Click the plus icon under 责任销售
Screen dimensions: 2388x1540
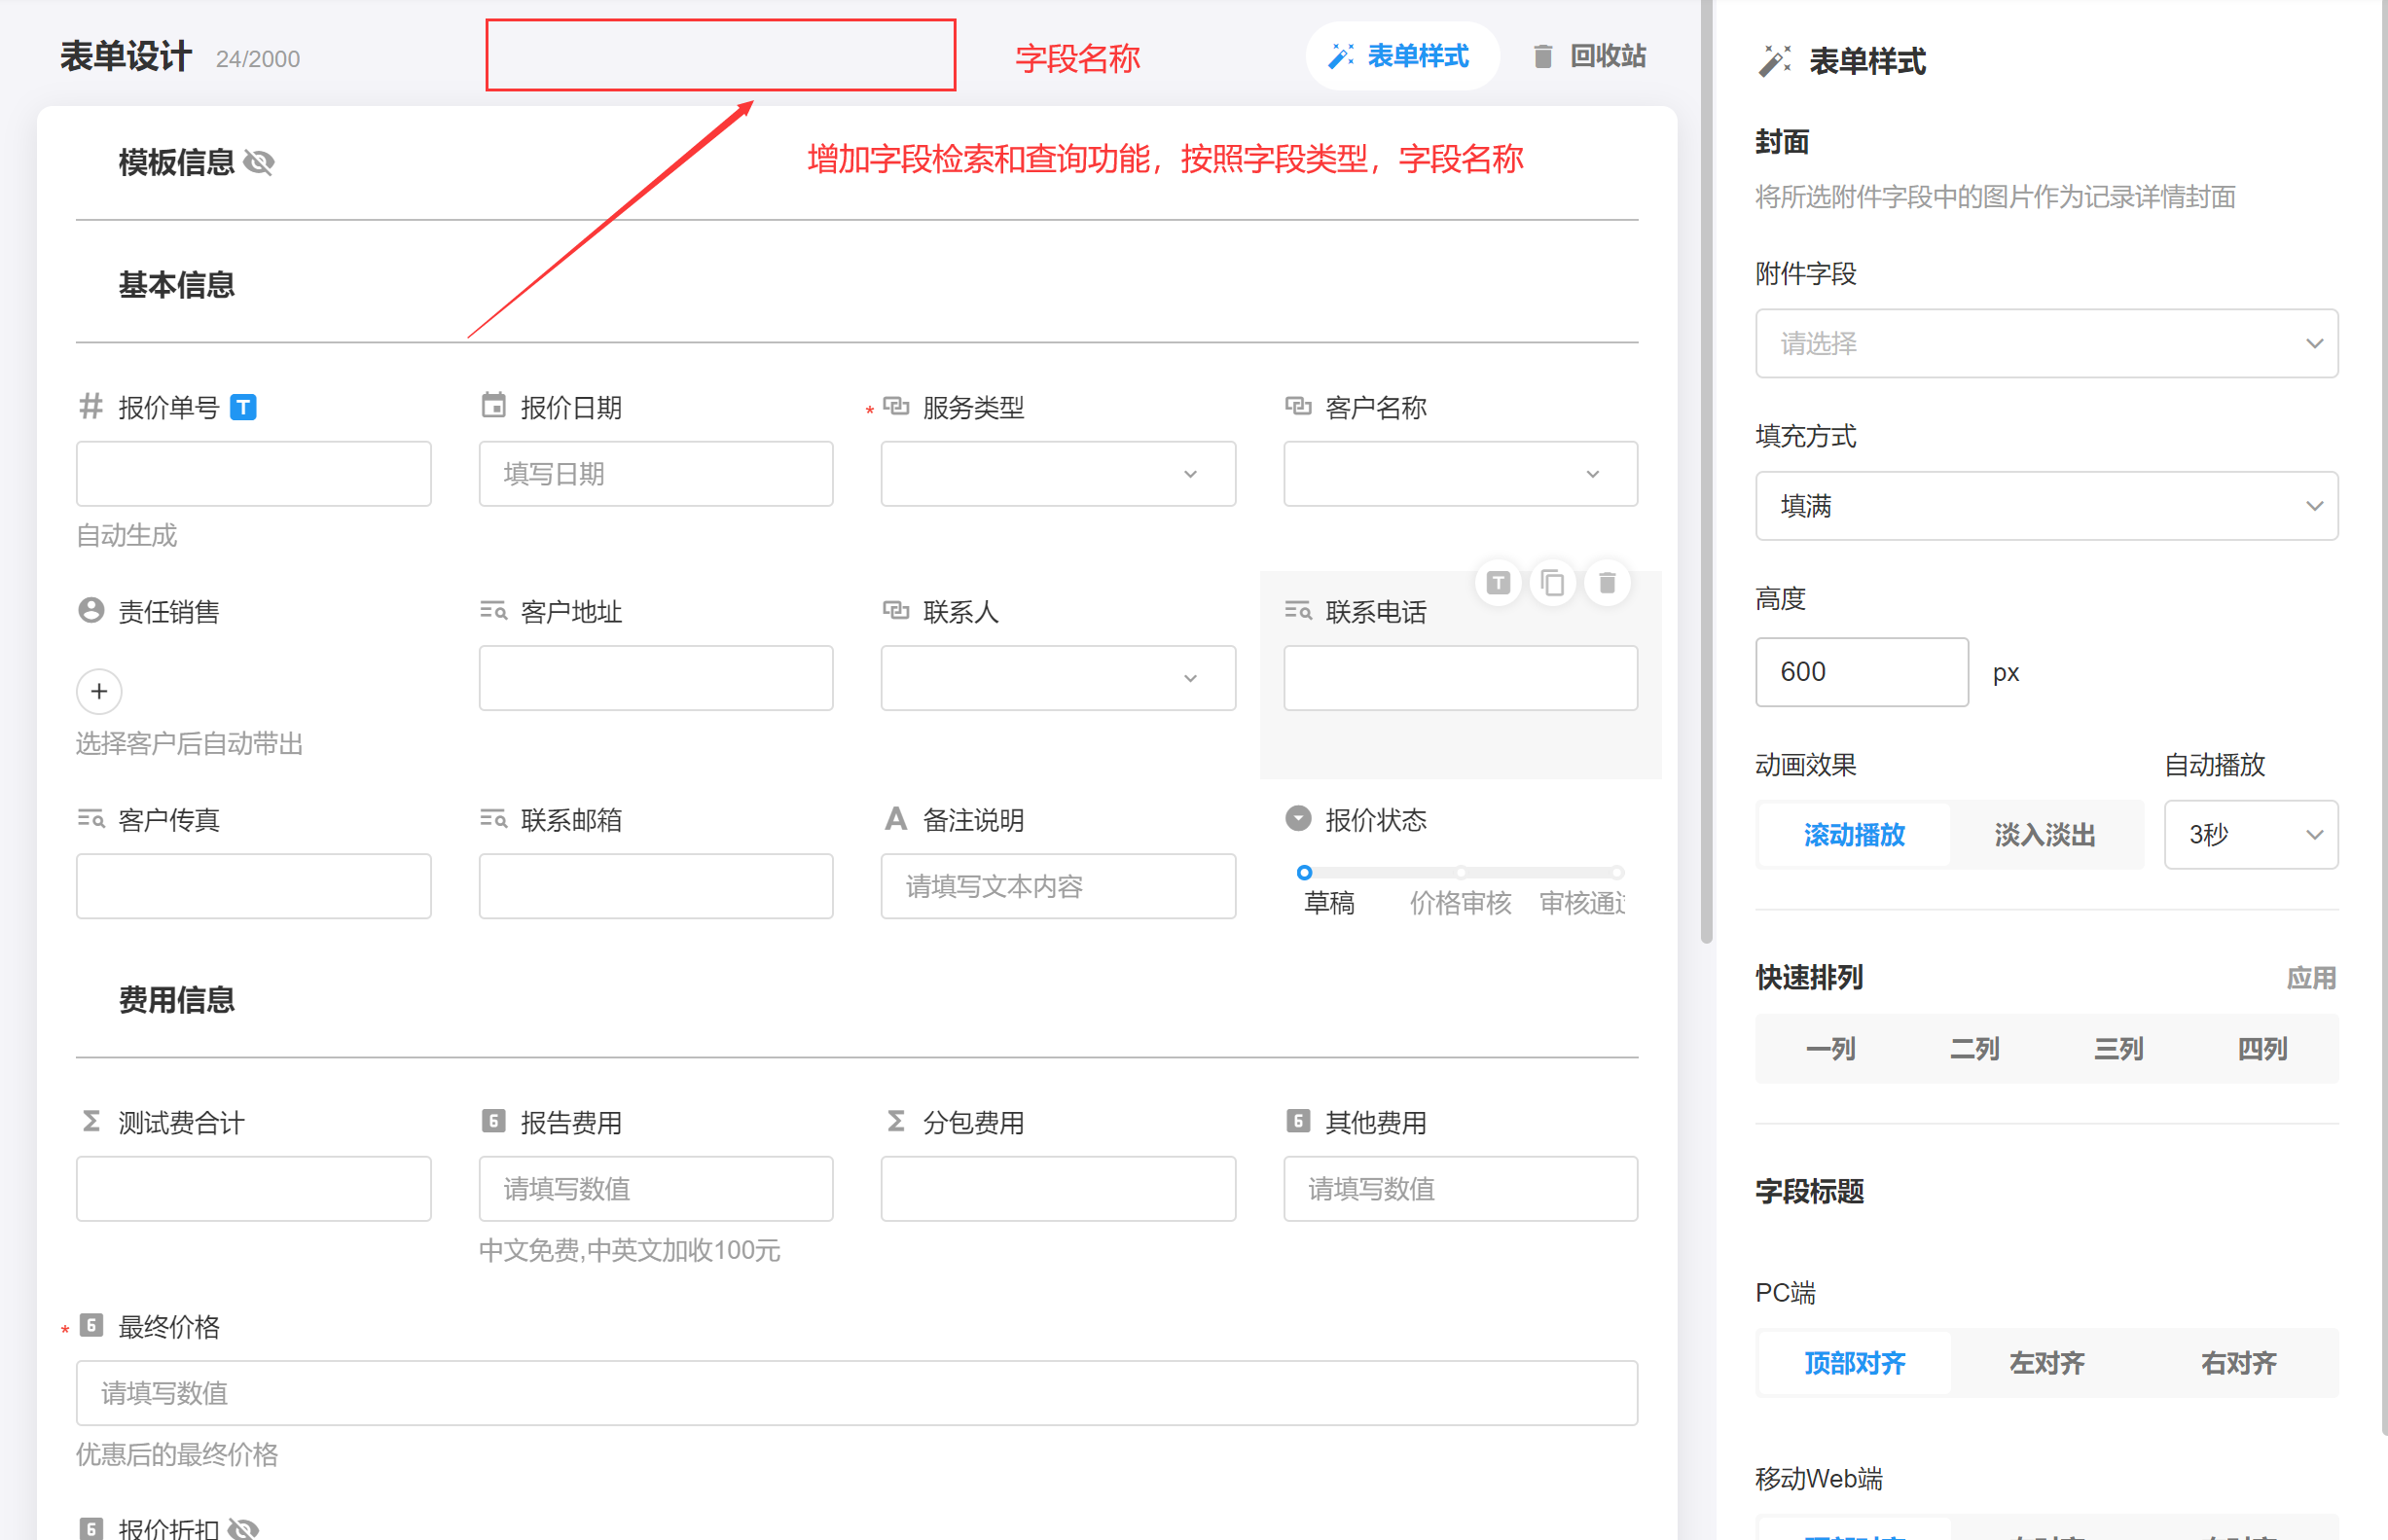[99, 691]
